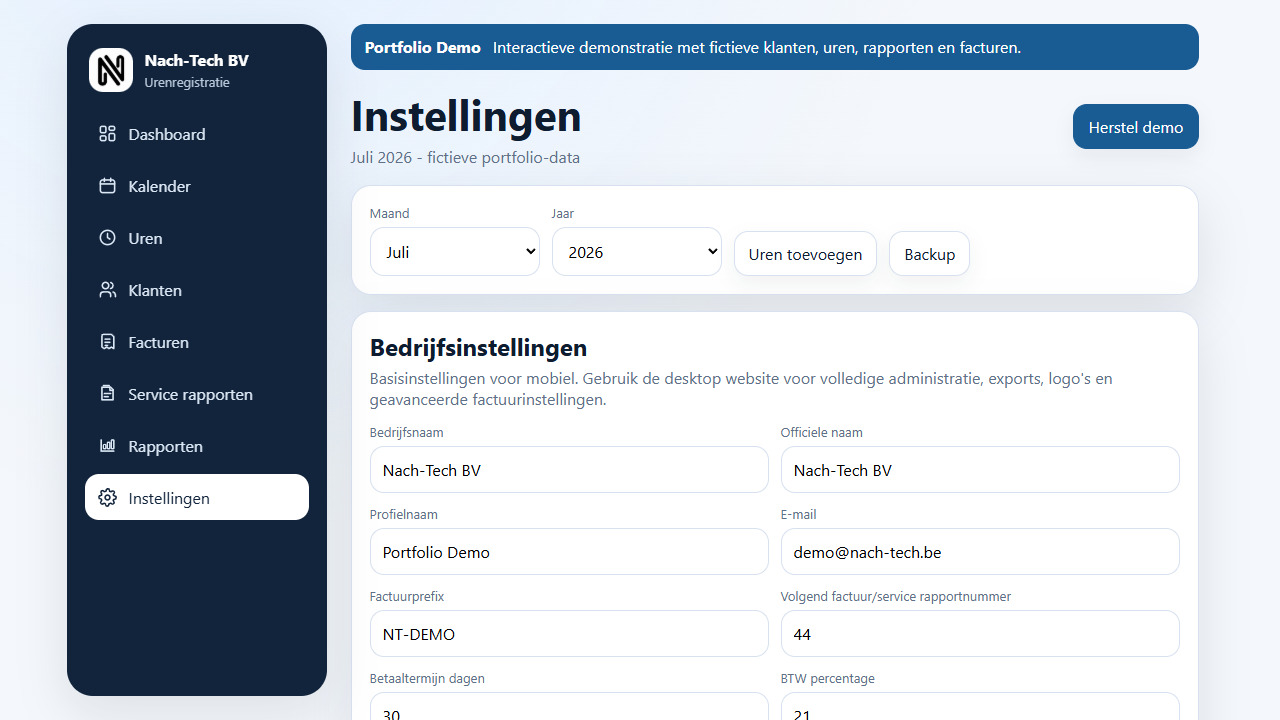
Task: Click the Uren clock icon
Action: [x=107, y=238]
